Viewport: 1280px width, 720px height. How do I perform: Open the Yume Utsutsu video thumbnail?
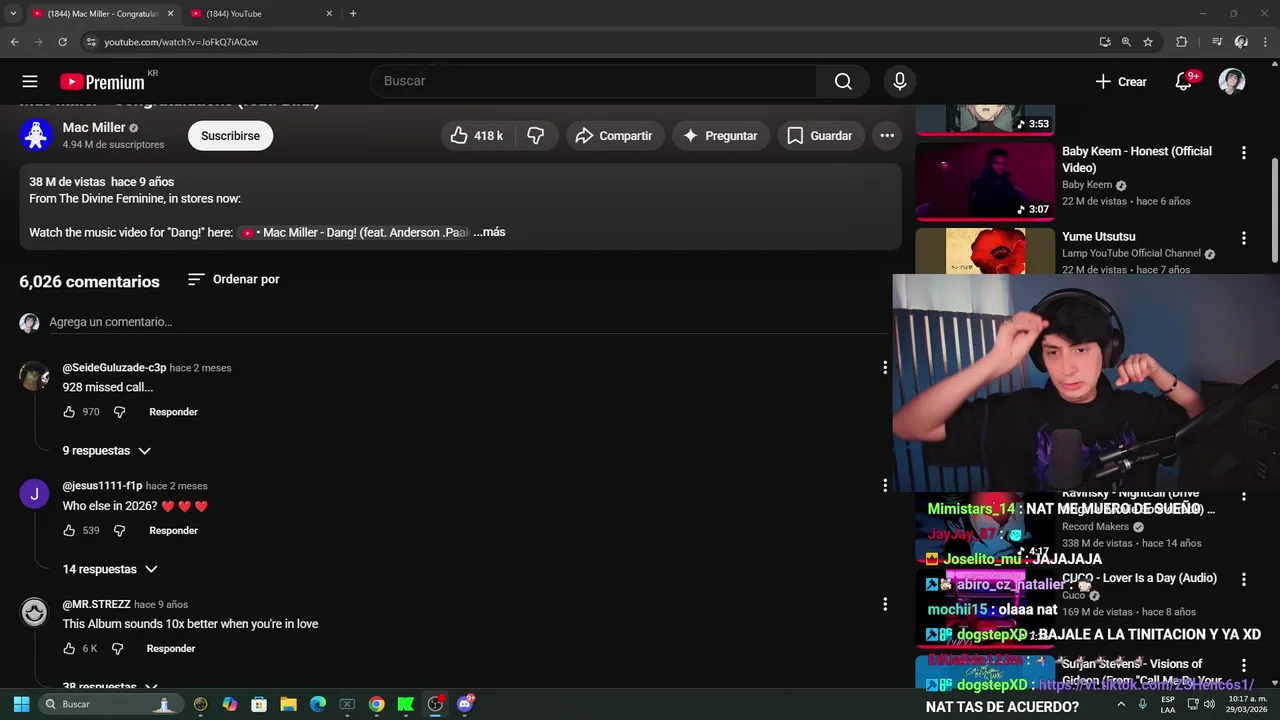click(x=985, y=251)
